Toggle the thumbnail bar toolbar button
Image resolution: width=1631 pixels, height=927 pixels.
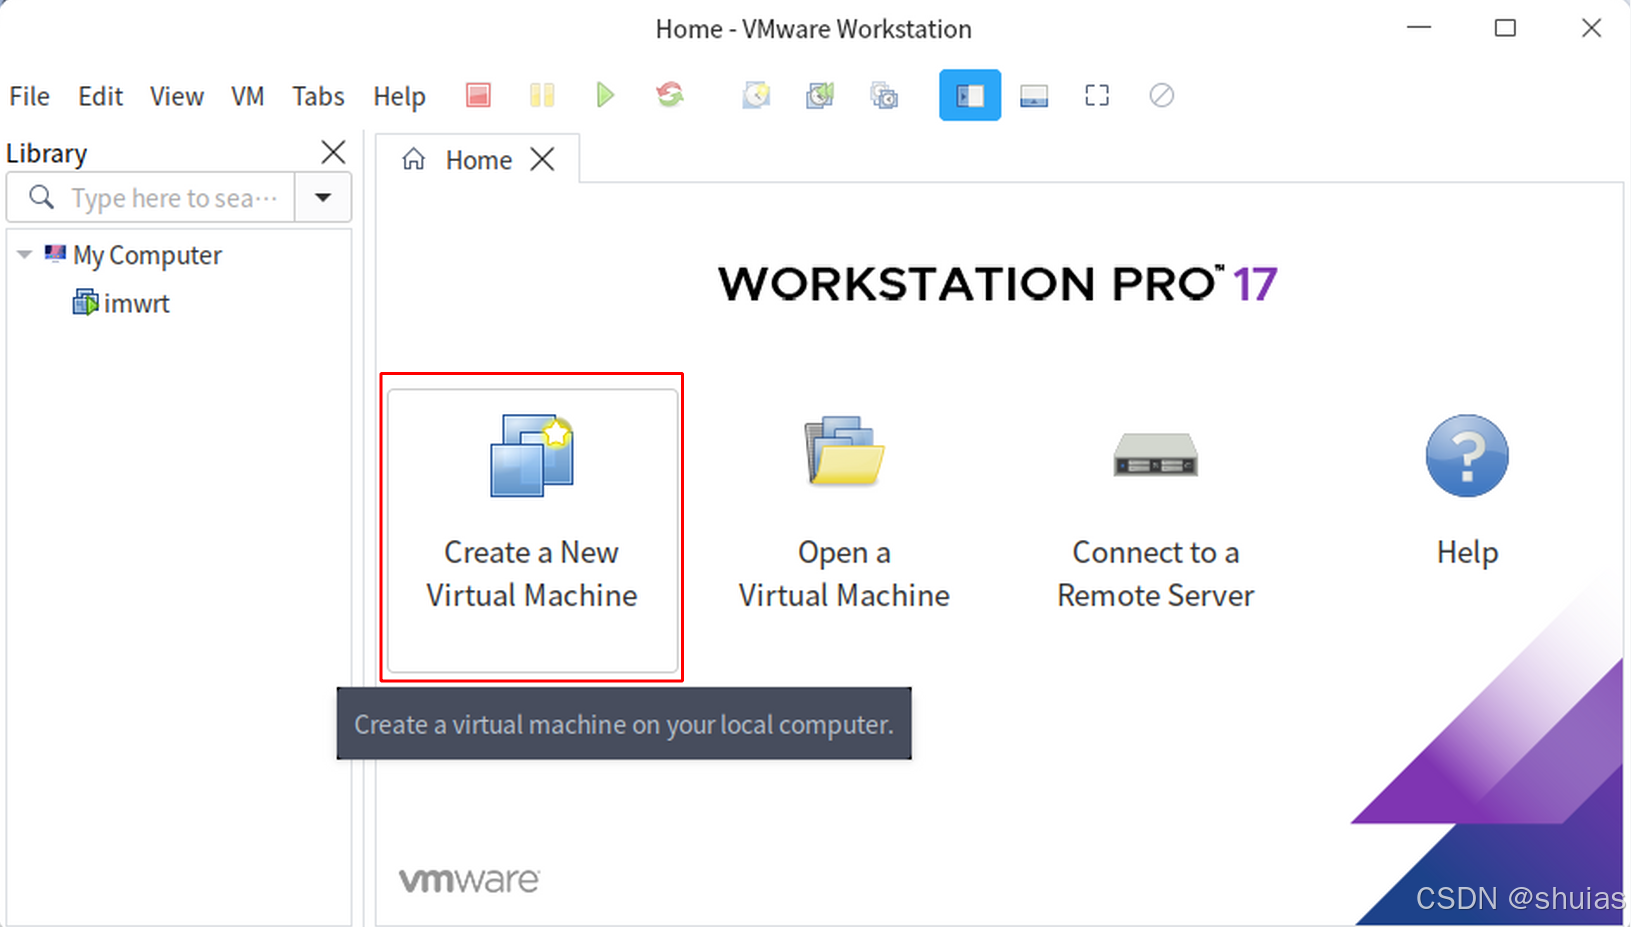pos(1034,95)
